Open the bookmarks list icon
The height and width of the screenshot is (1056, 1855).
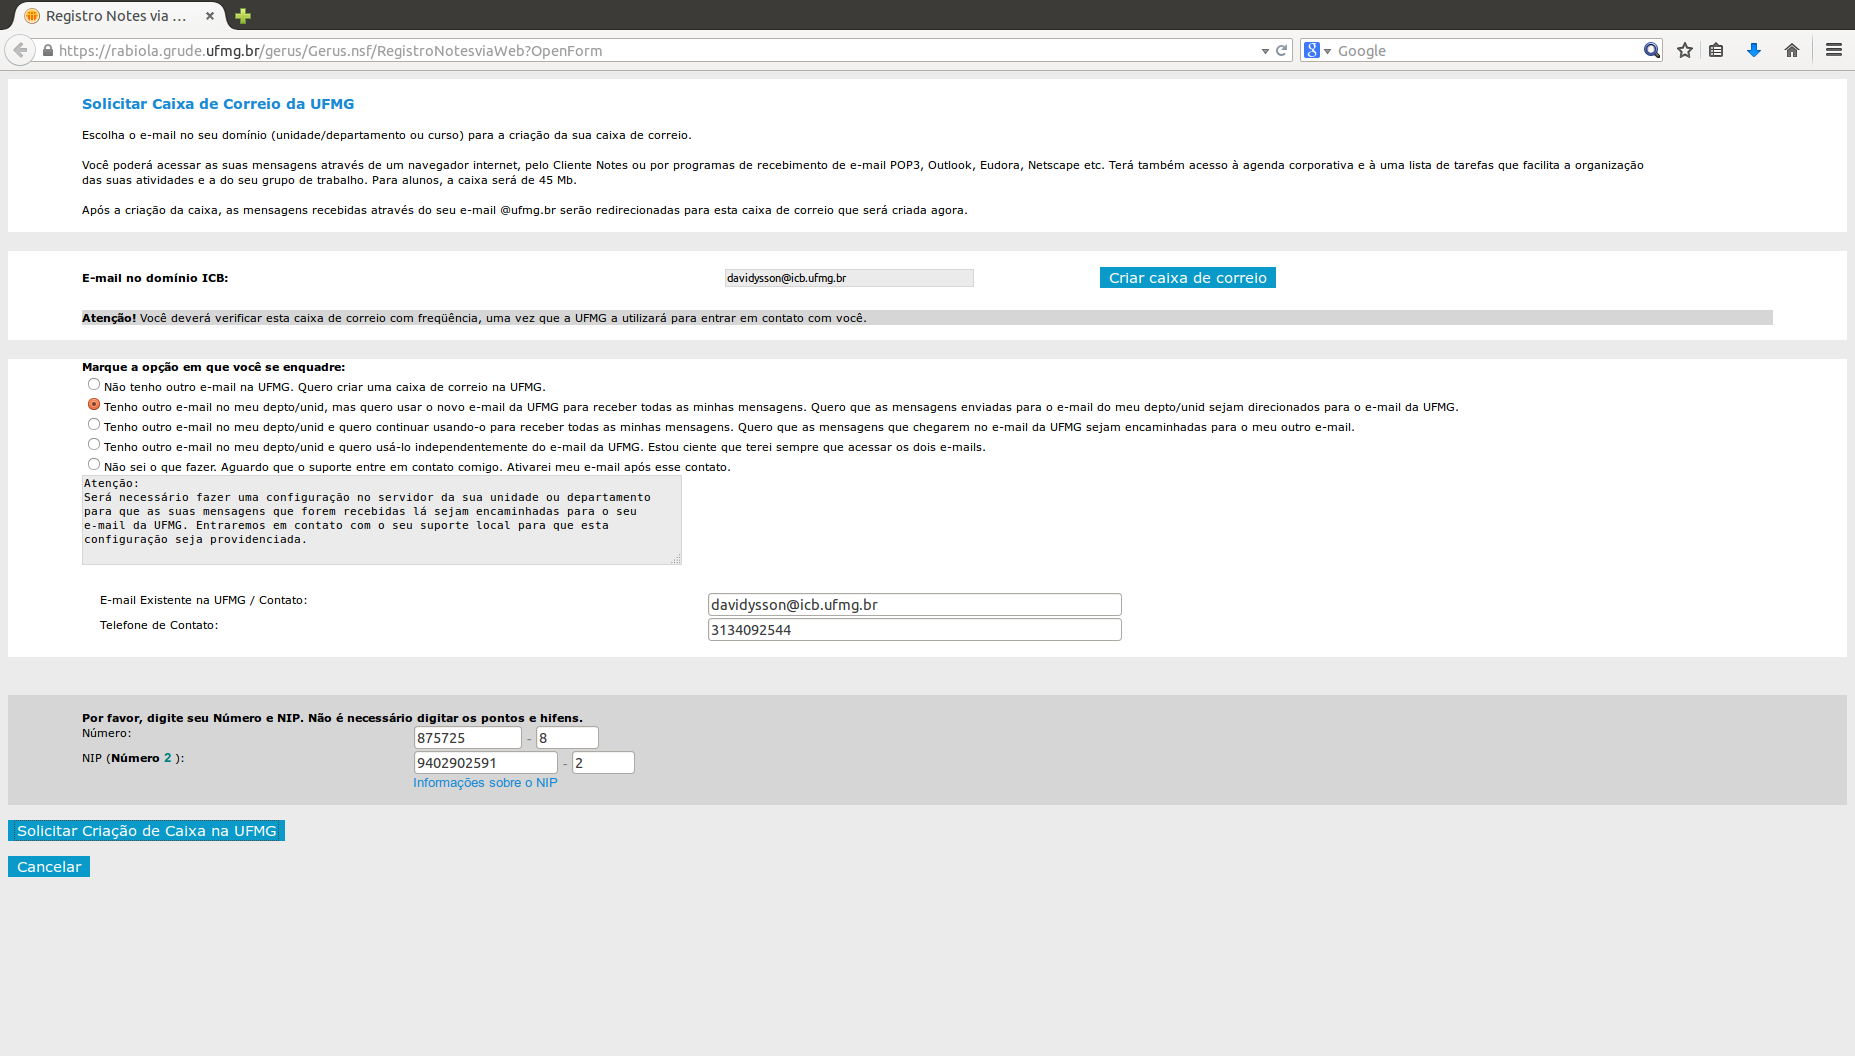[1716, 50]
